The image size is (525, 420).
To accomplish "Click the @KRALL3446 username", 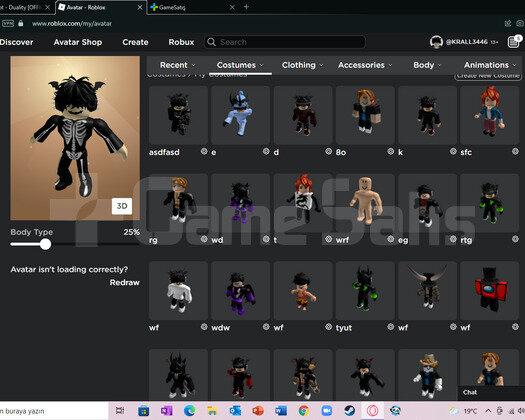I will (x=467, y=42).
